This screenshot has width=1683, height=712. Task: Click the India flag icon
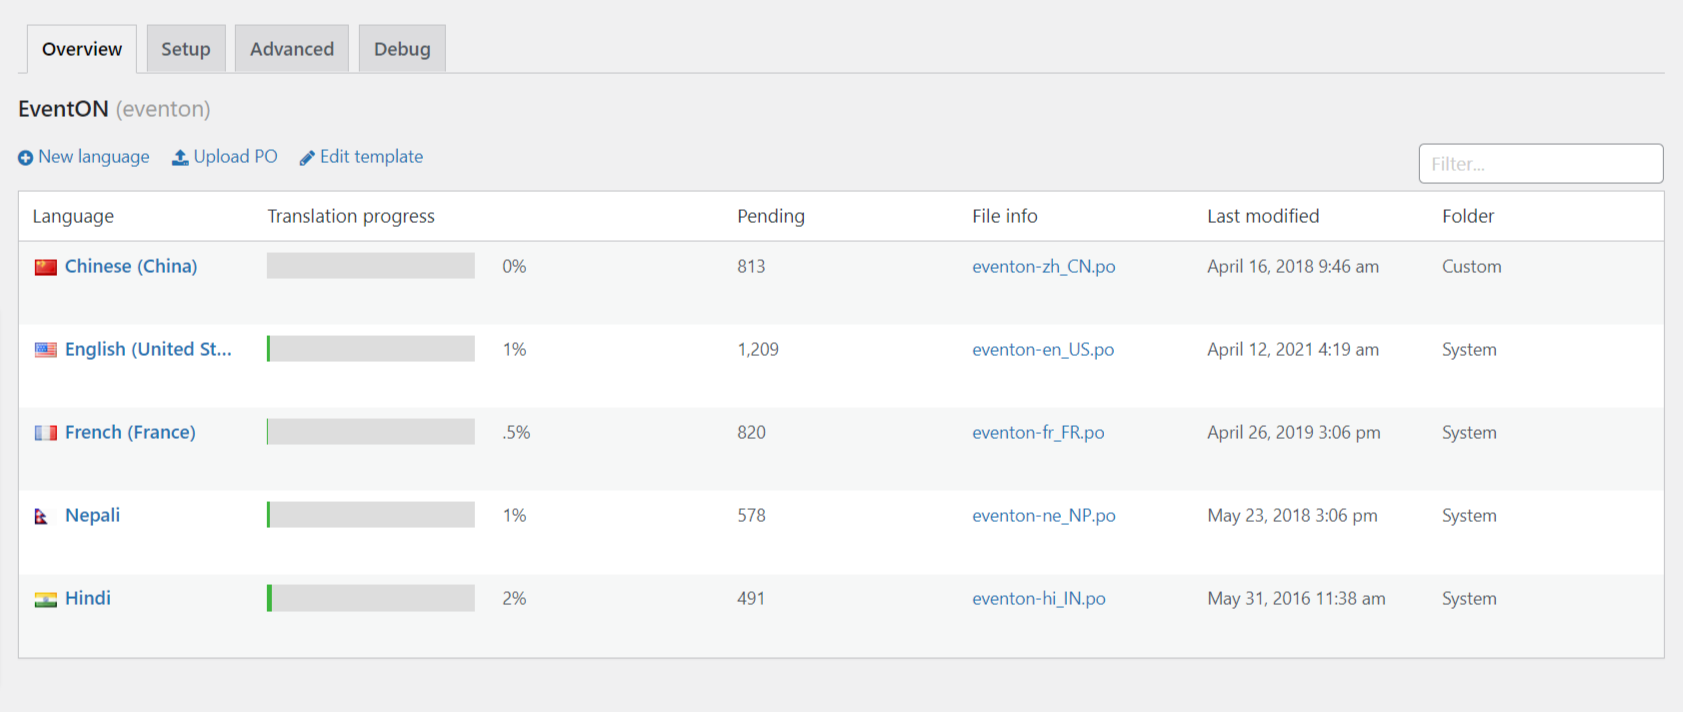tap(45, 599)
